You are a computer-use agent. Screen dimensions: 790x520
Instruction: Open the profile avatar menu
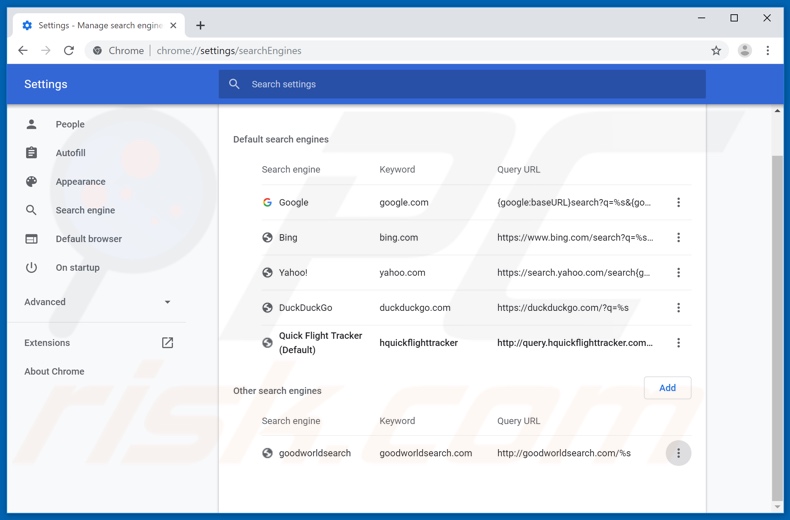(x=745, y=50)
